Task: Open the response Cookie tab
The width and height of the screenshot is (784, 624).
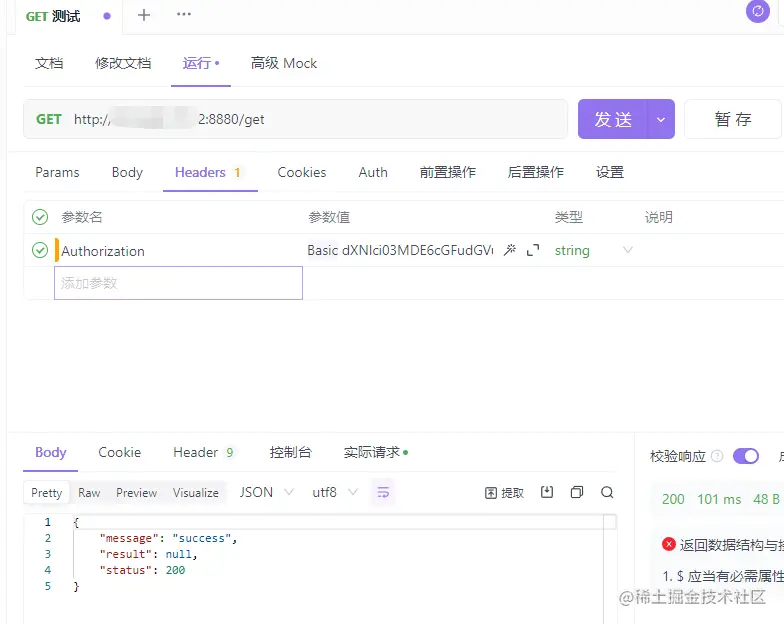Action: [x=120, y=452]
